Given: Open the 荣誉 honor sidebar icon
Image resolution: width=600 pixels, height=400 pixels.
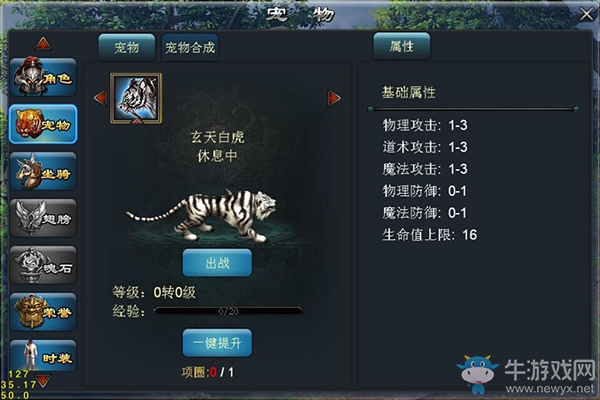Looking at the screenshot, I should 43,312.
